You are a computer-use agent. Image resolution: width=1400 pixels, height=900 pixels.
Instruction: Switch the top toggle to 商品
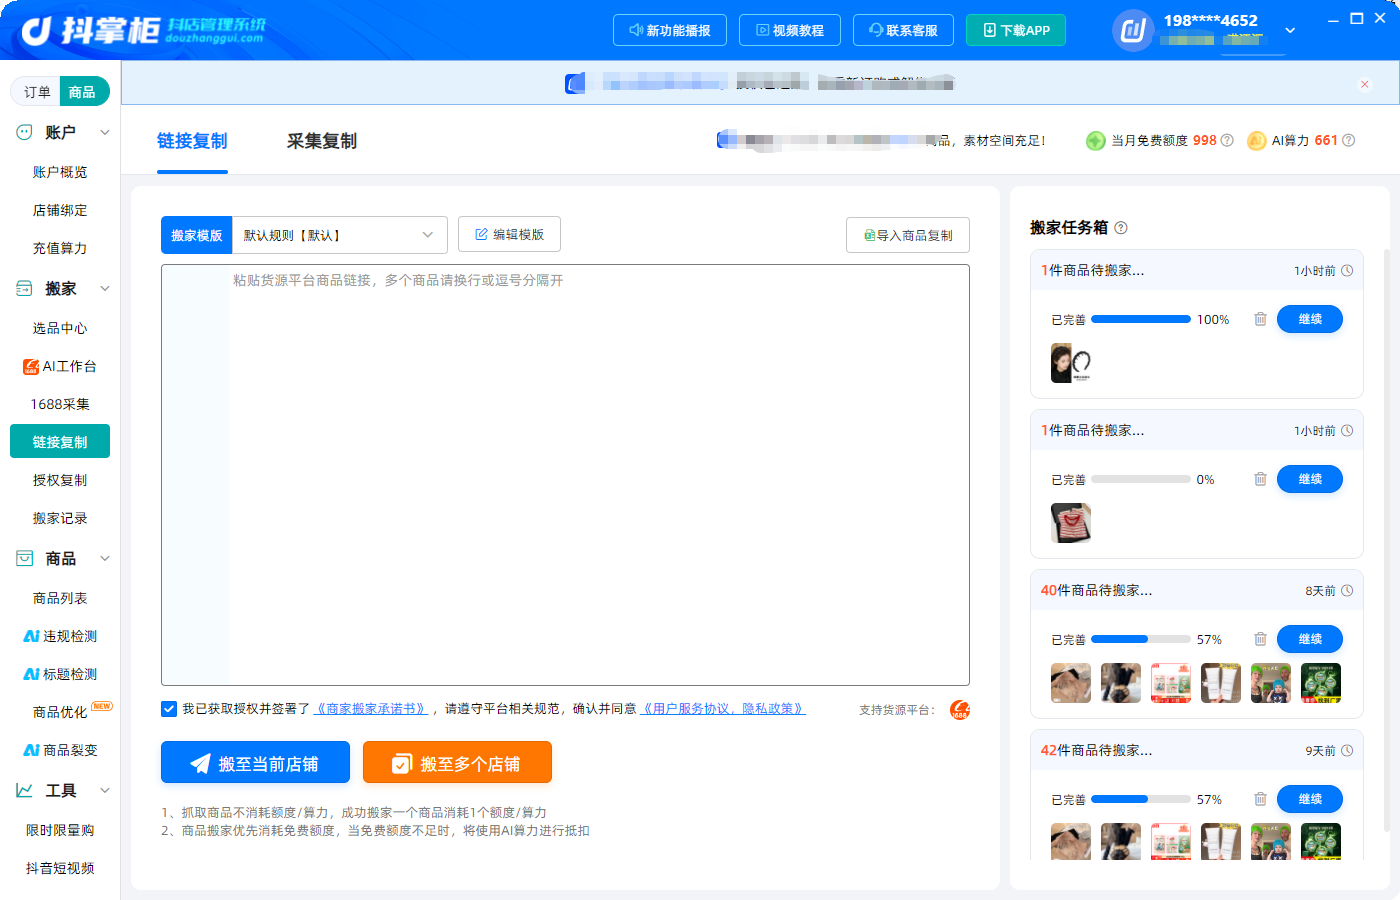pos(83,92)
